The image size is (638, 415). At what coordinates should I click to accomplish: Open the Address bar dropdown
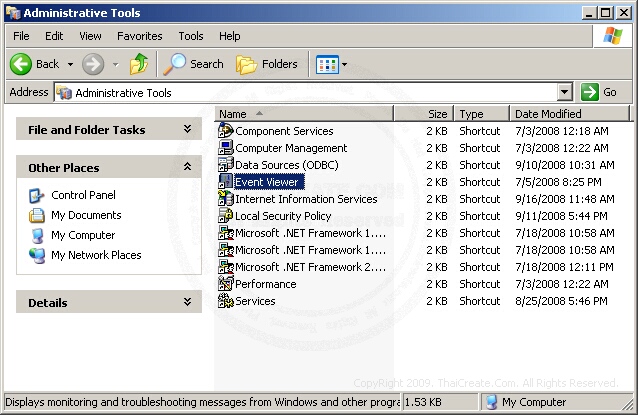tap(564, 92)
